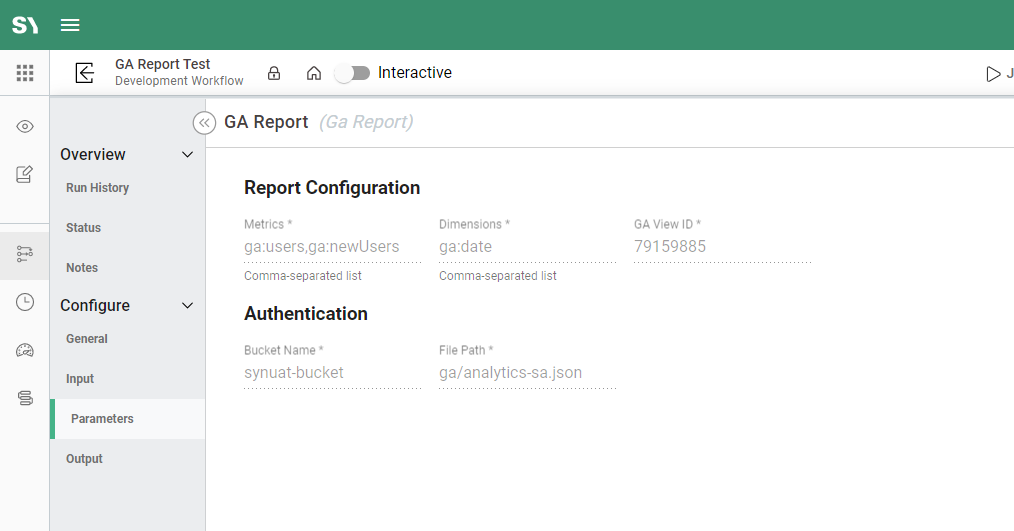Click the GA View ID field

click(x=722, y=247)
